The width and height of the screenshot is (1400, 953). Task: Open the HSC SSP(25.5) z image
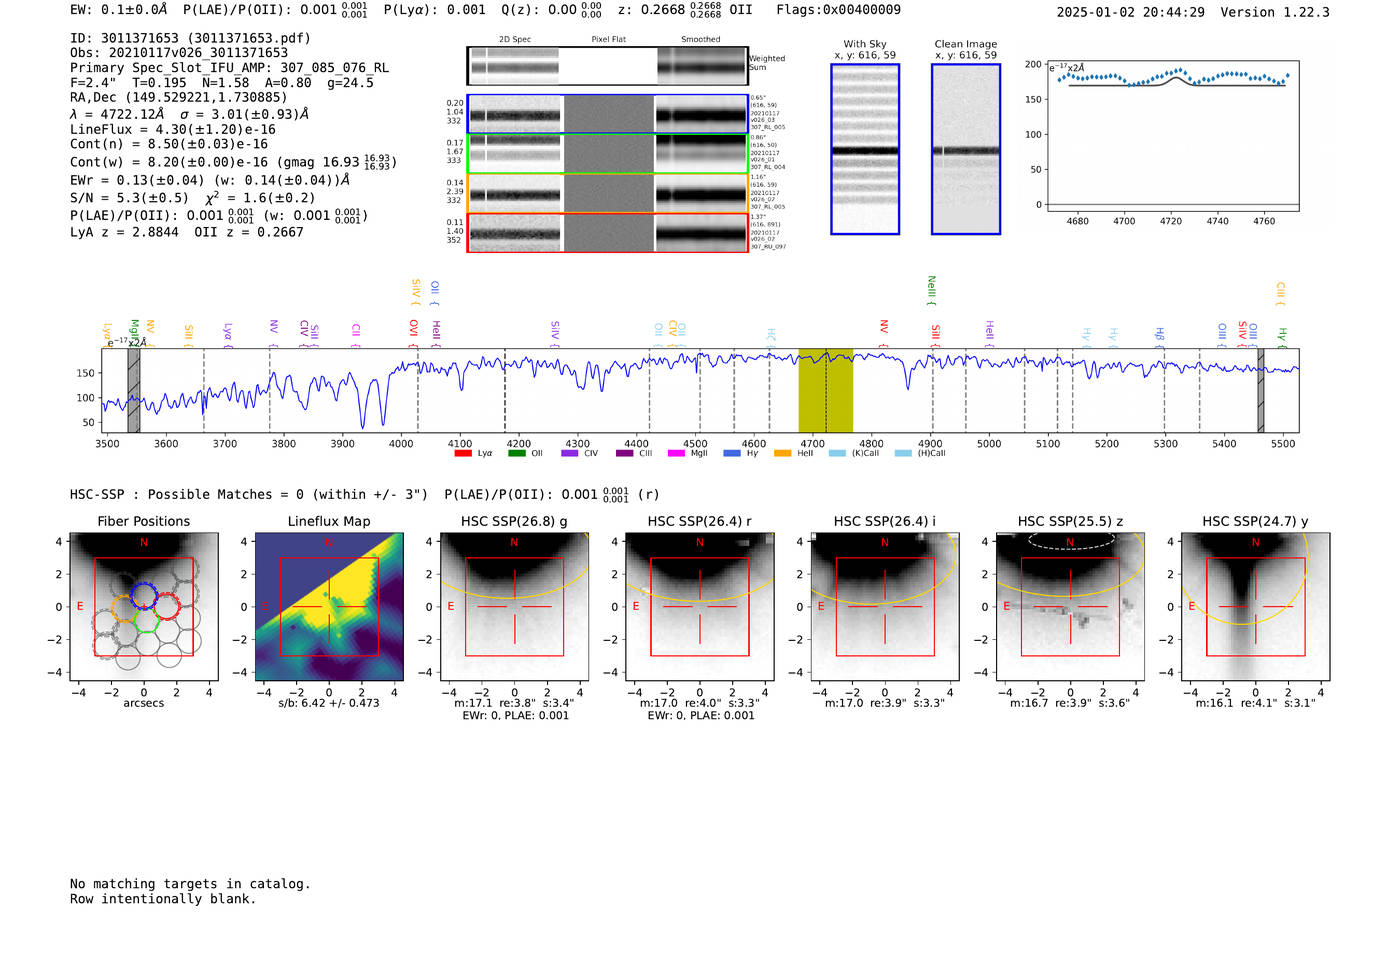[x=1070, y=606]
